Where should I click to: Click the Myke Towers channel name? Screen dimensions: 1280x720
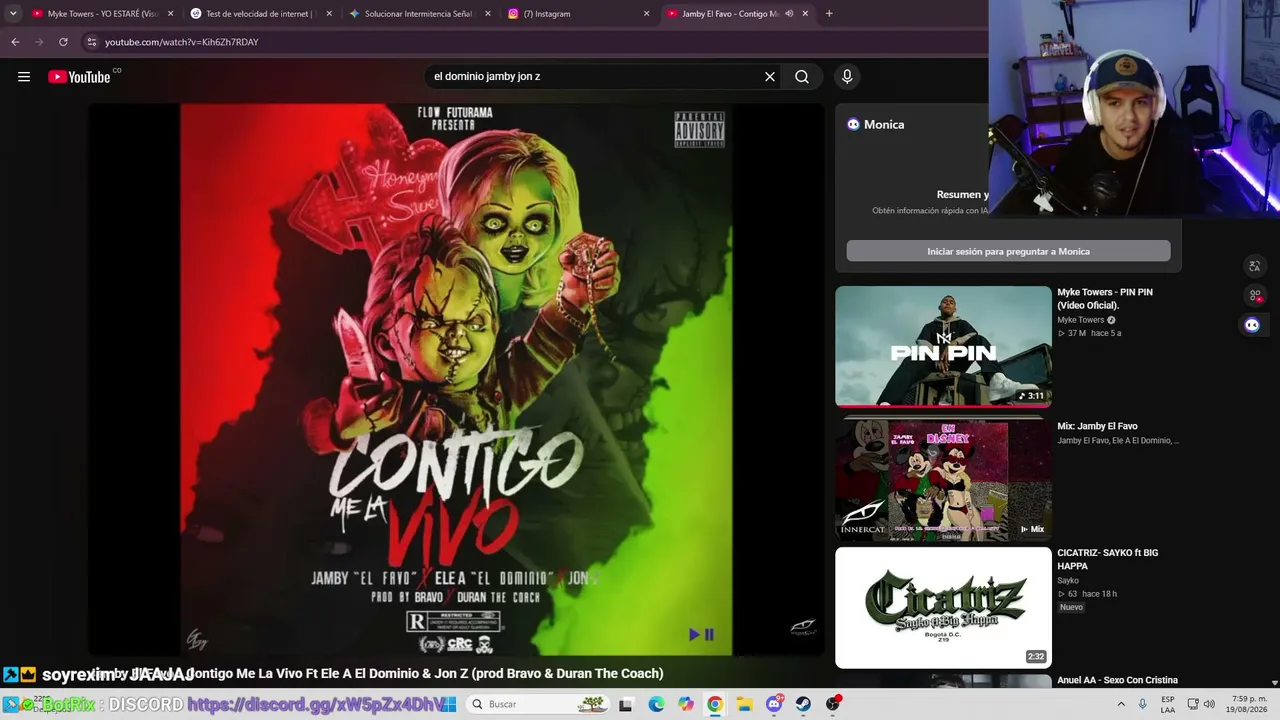tap(1081, 320)
